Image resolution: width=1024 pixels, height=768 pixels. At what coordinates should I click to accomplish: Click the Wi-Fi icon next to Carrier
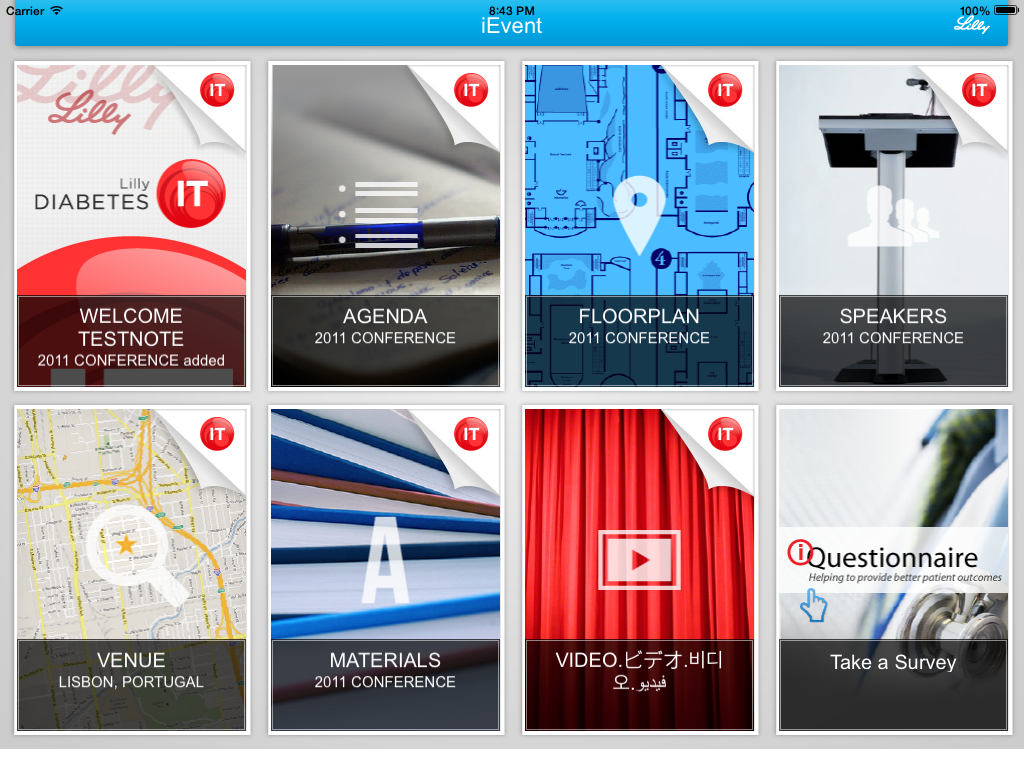point(57,10)
